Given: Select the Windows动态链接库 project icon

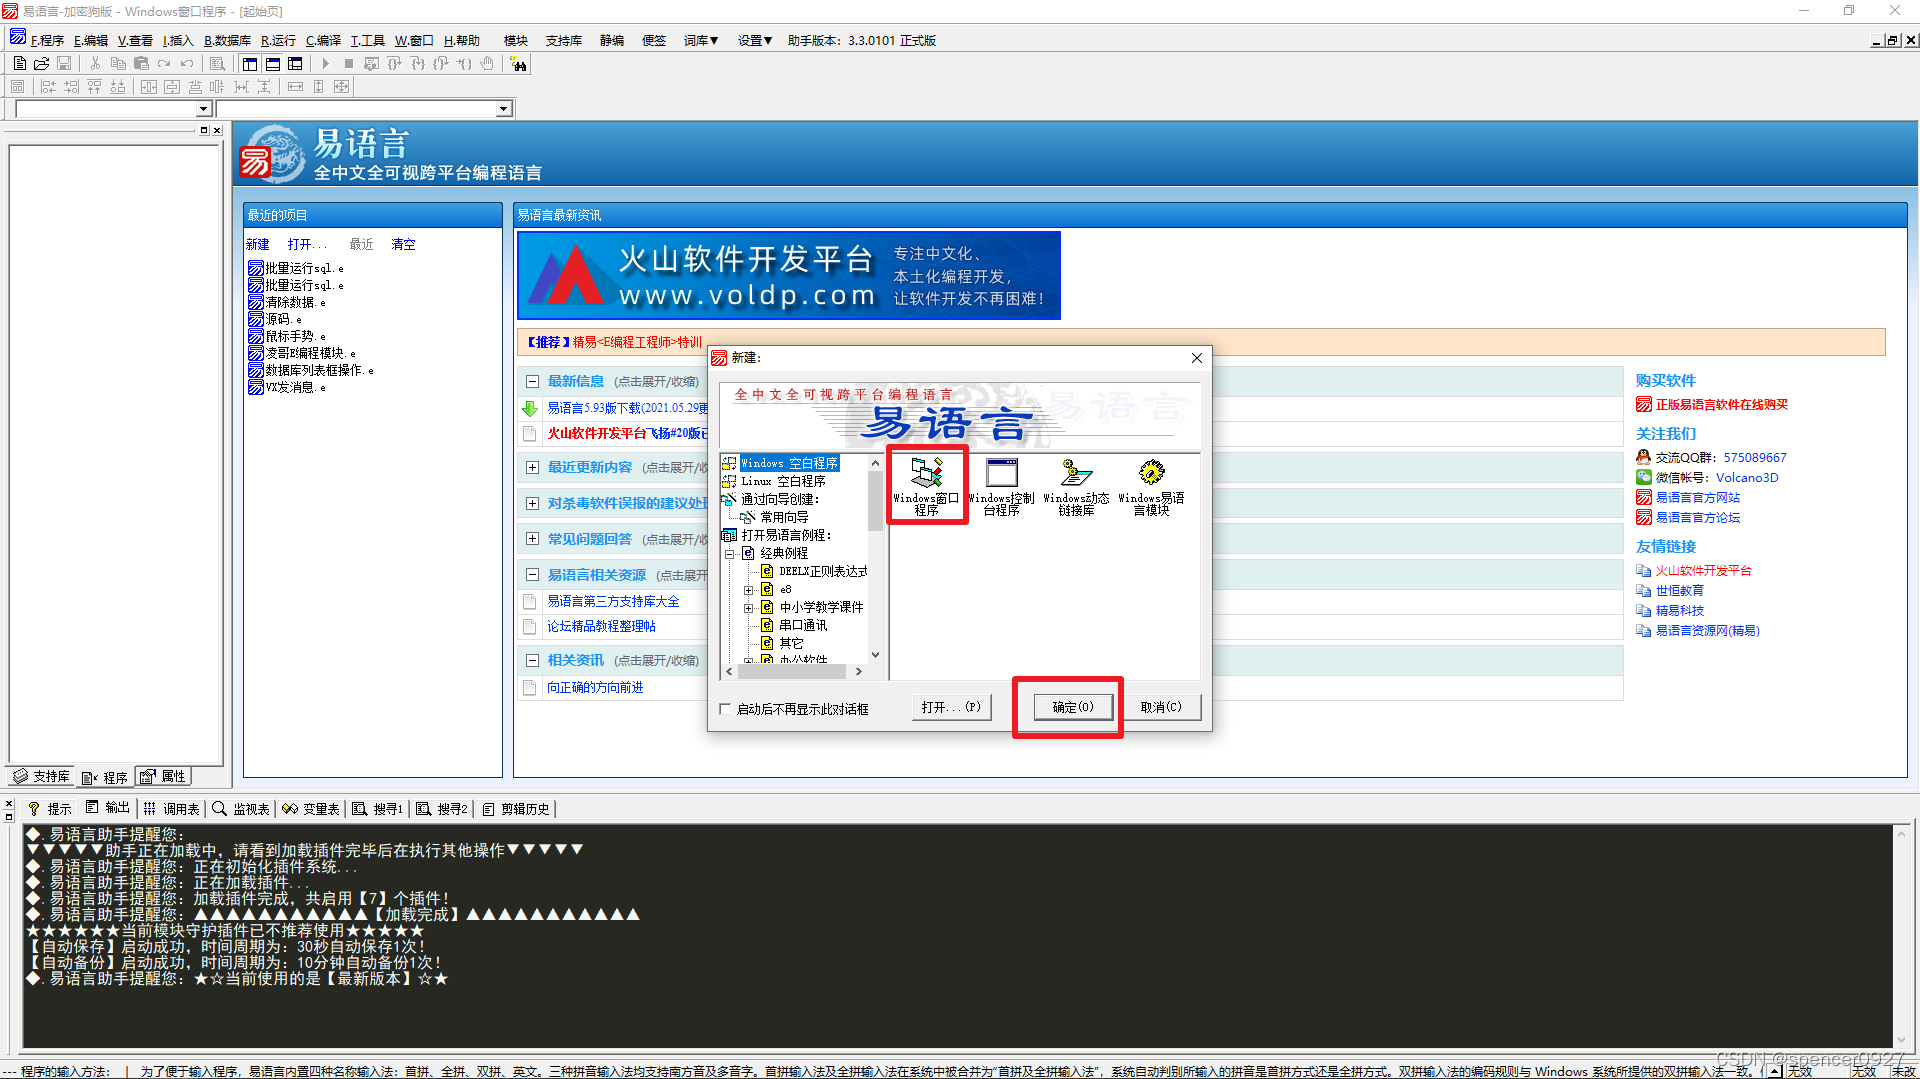Looking at the screenshot, I should click(x=1076, y=486).
